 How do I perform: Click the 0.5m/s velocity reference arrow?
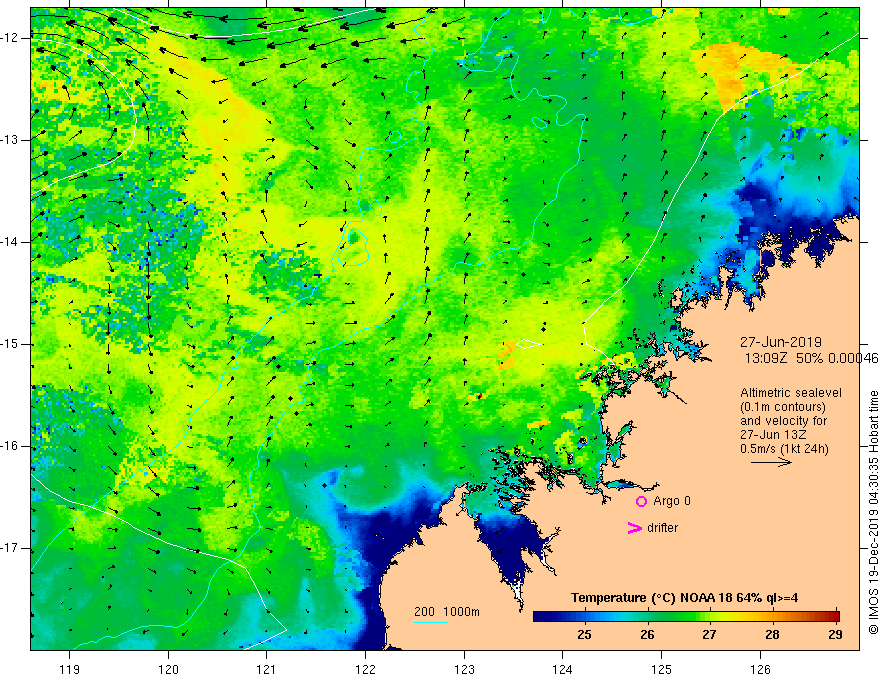click(772, 463)
